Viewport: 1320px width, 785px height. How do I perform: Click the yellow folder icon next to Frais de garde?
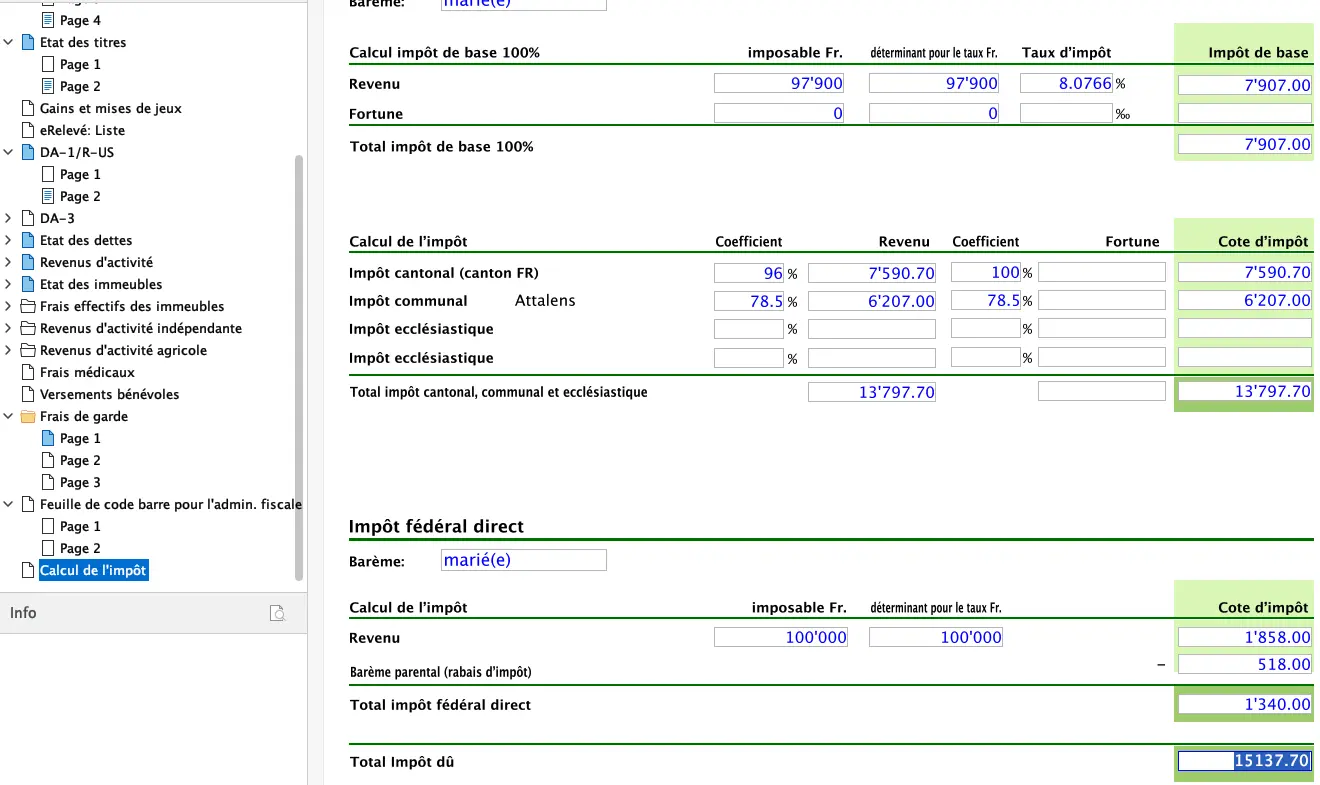pos(29,416)
